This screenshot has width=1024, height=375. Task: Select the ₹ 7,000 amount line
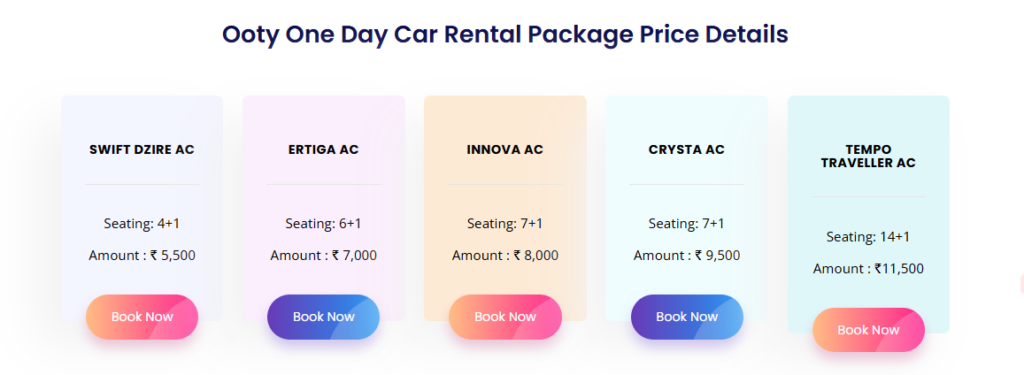pos(323,255)
